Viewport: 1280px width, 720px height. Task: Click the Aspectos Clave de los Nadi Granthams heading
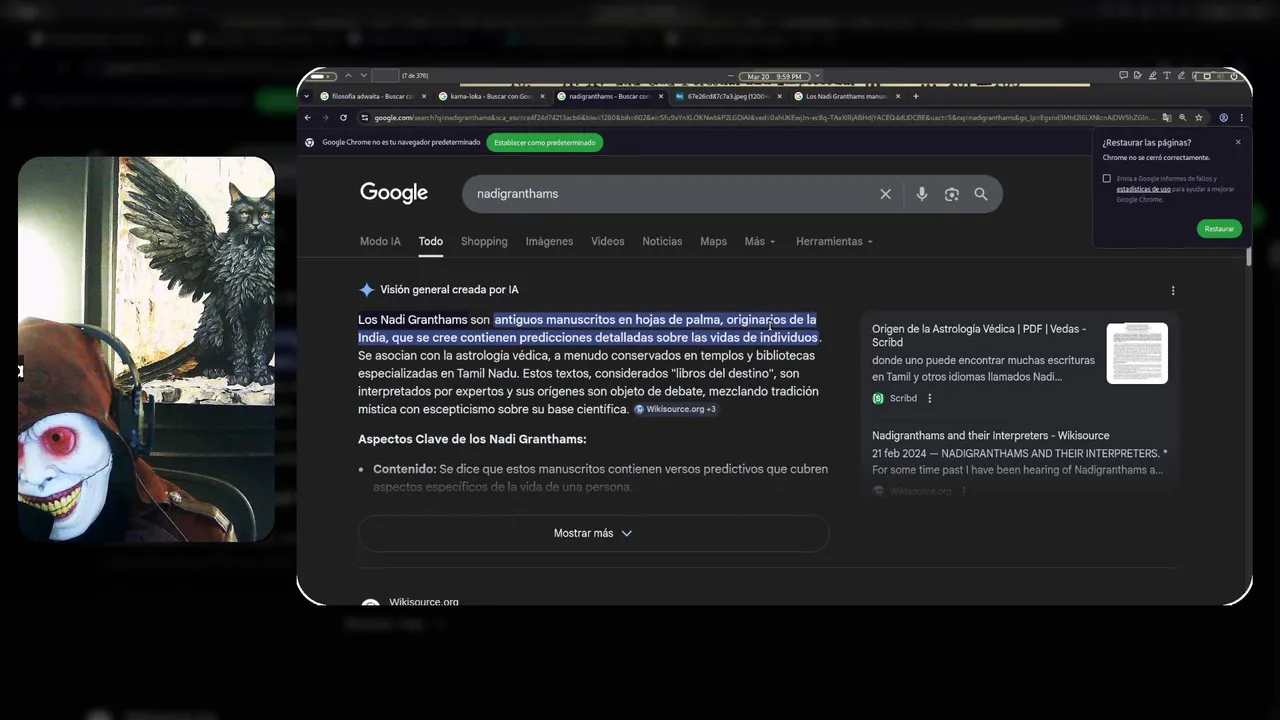click(472, 440)
